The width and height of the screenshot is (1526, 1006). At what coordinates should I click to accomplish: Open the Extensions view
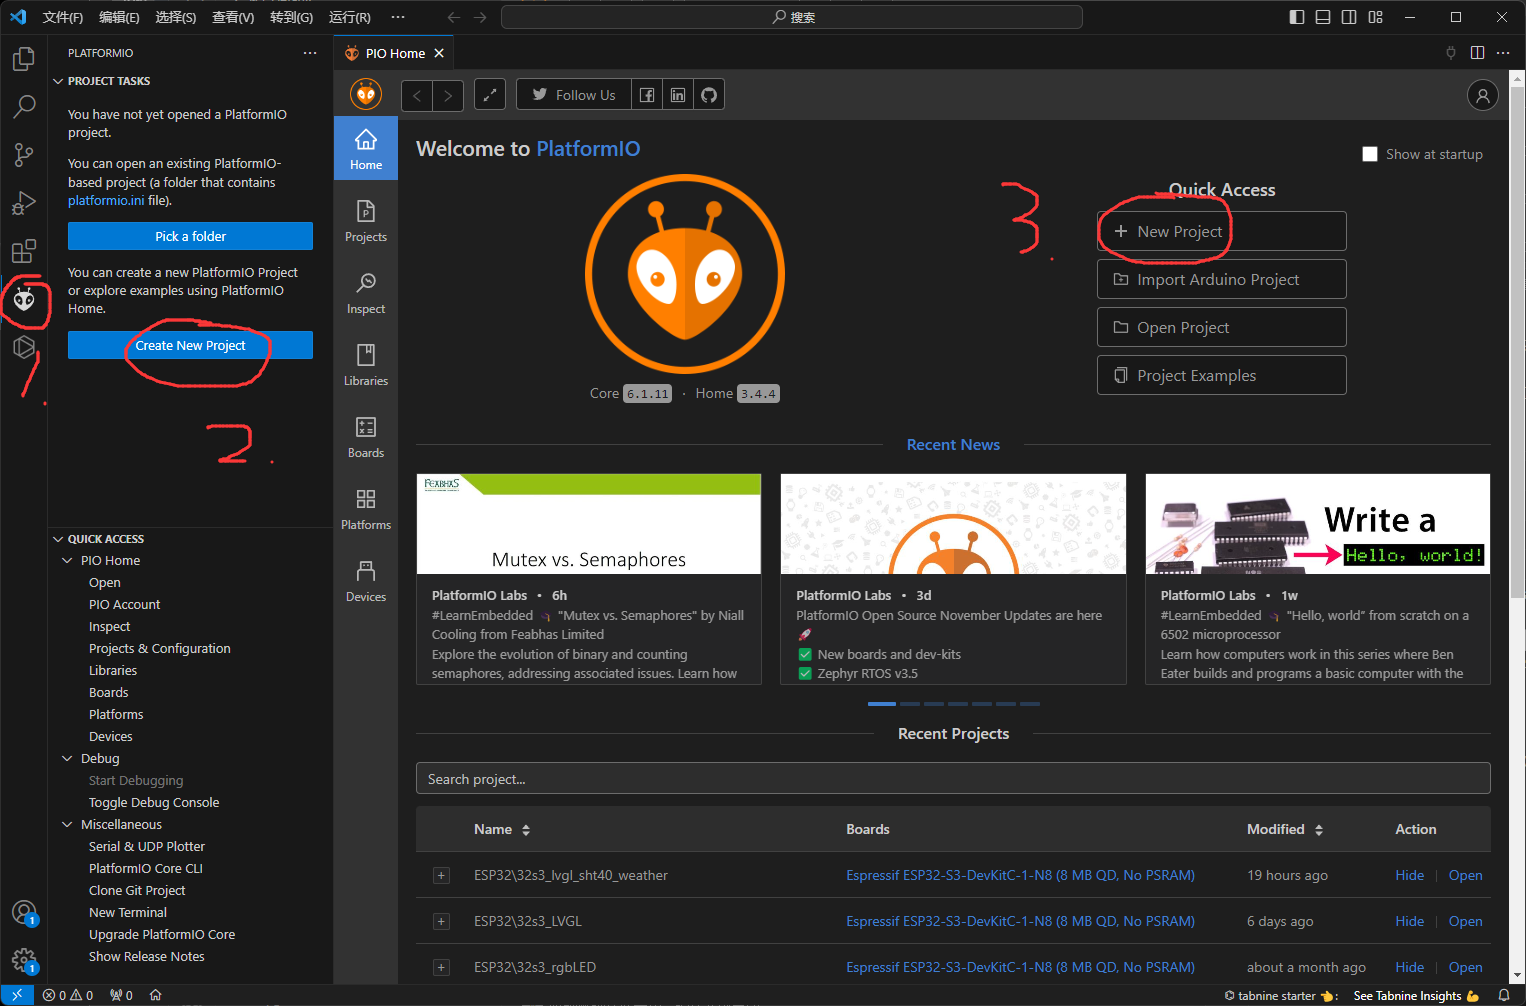(x=24, y=251)
